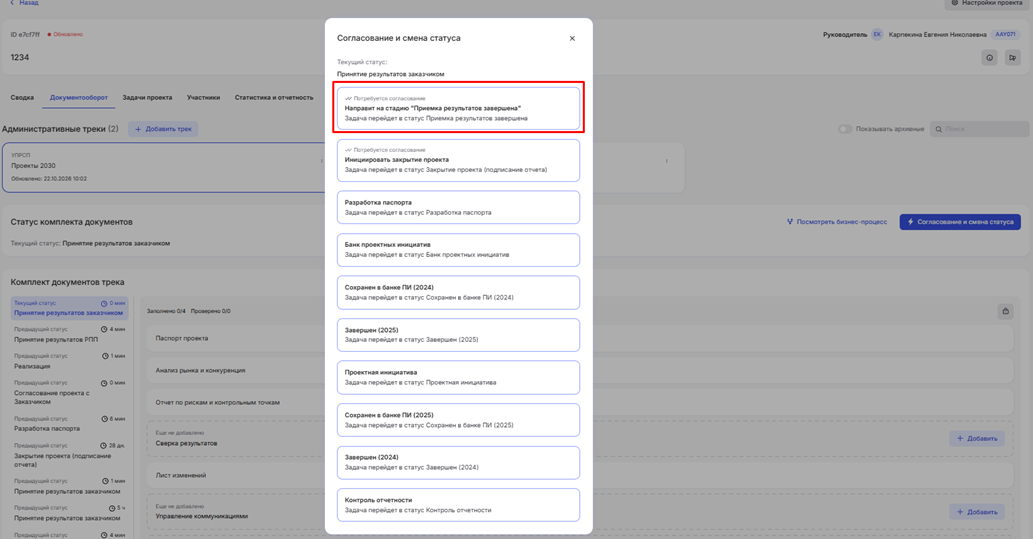Image resolution: width=1033 pixels, height=539 pixels.
Task: Select the Проектная инициатива status option
Action: click(x=459, y=378)
